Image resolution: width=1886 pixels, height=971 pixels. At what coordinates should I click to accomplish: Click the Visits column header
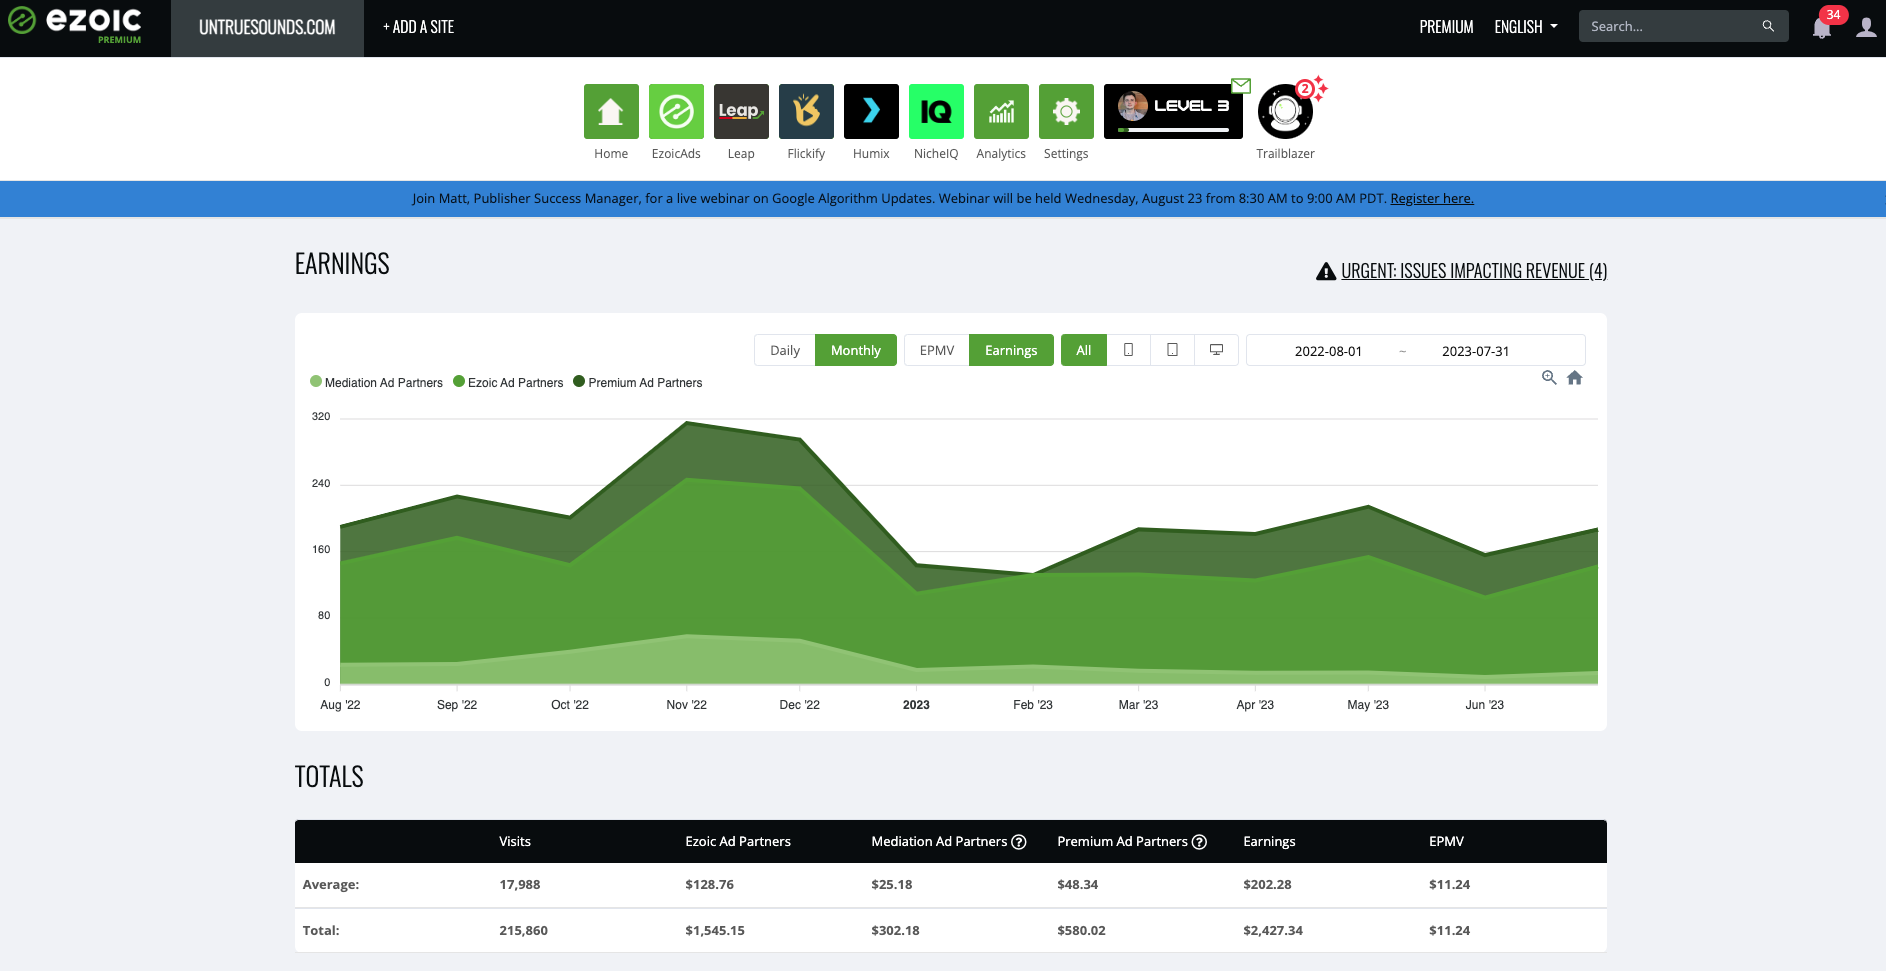[x=515, y=842]
